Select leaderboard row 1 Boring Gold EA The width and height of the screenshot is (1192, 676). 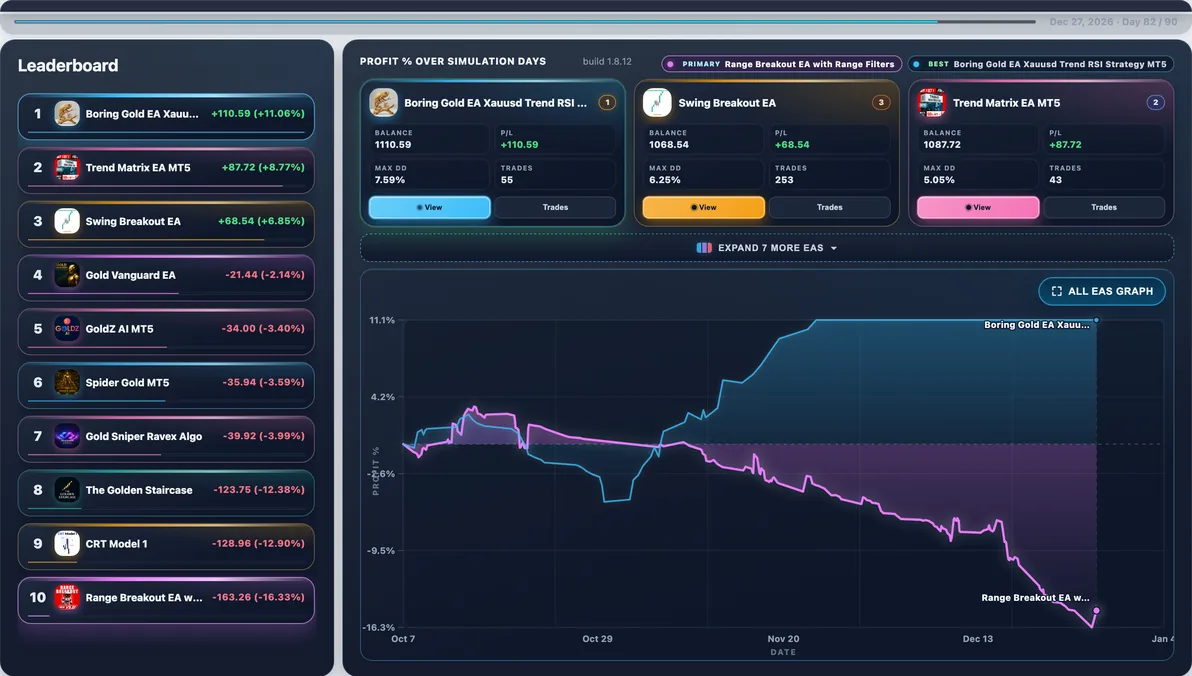pyautogui.click(x=166, y=116)
